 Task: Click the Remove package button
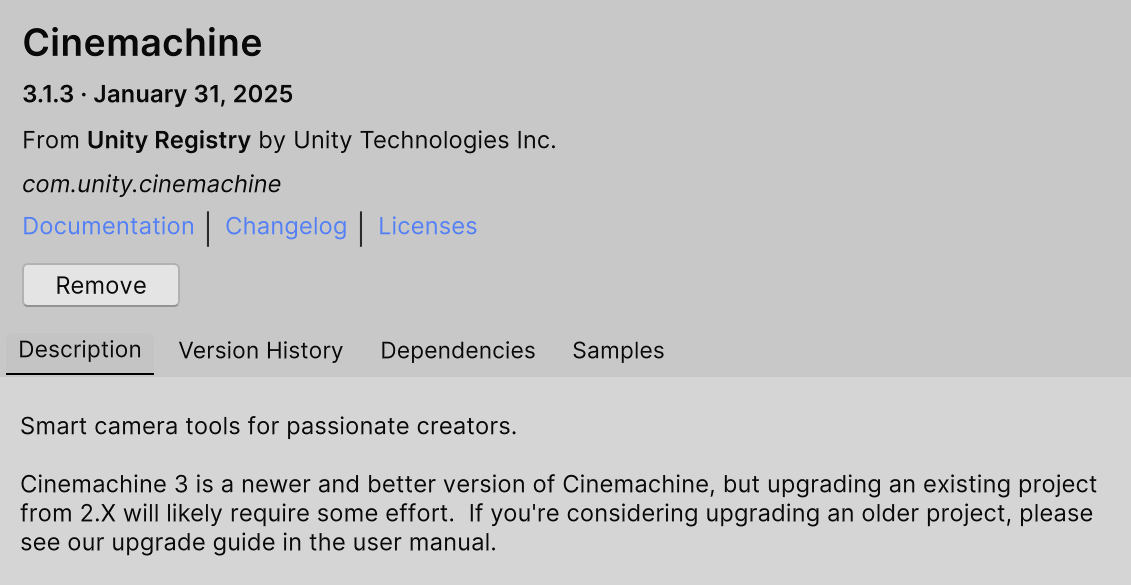coord(100,285)
